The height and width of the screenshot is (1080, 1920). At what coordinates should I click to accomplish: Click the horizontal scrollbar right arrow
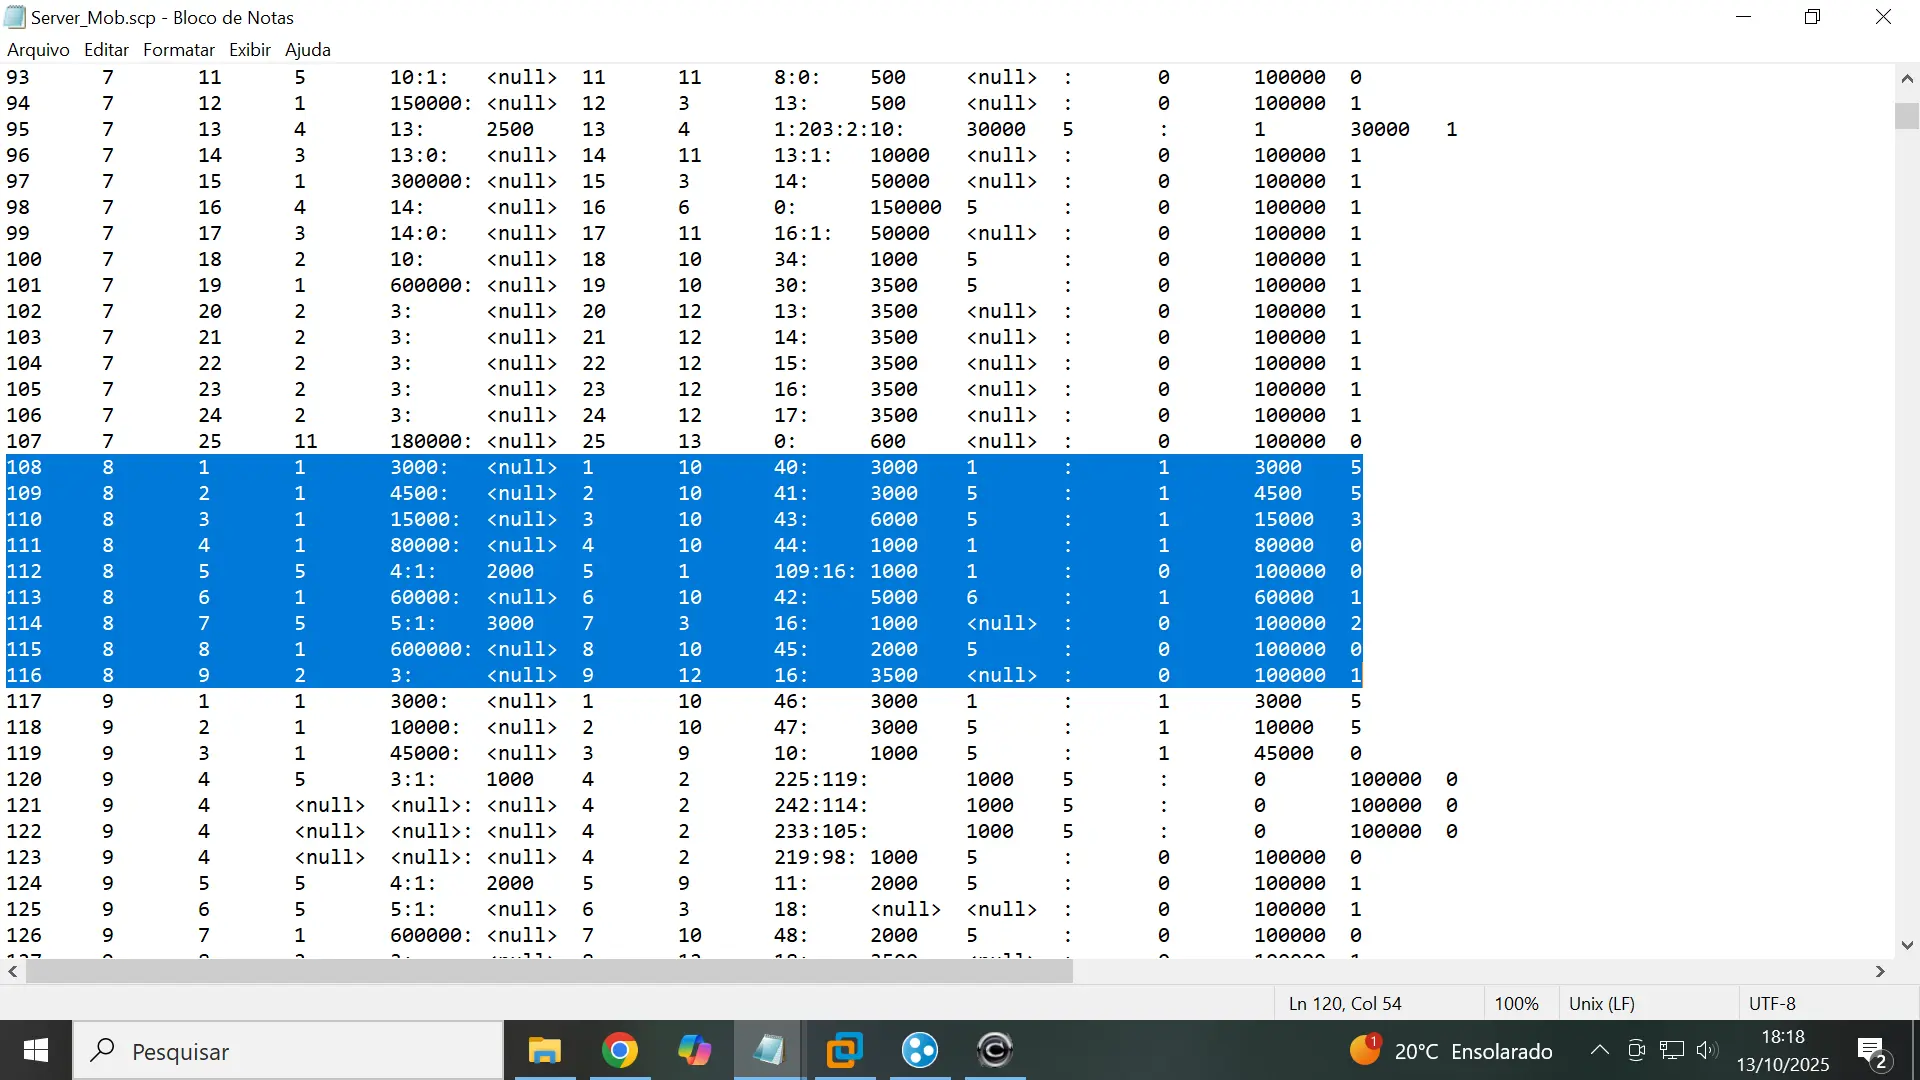[x=1880, y=971]
